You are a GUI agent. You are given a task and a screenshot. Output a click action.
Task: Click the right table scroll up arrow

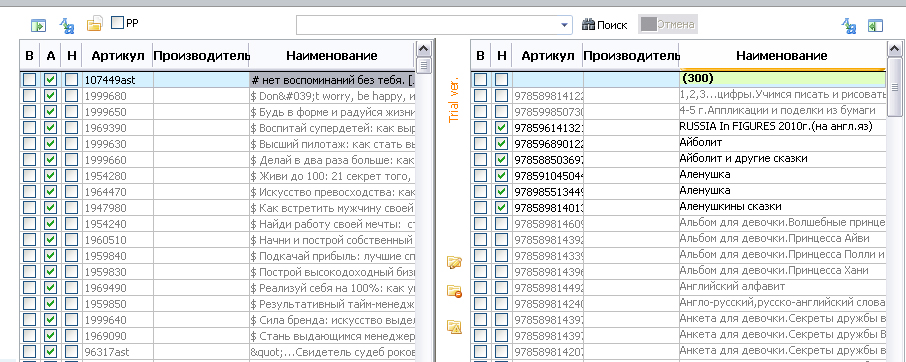(895, 50)
